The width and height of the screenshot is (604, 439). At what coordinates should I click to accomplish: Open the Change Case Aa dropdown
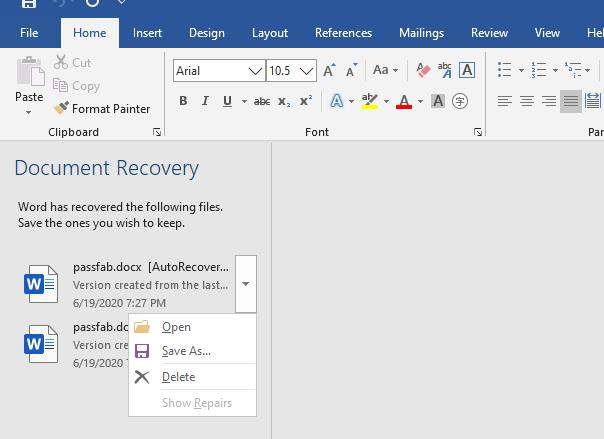385,70
